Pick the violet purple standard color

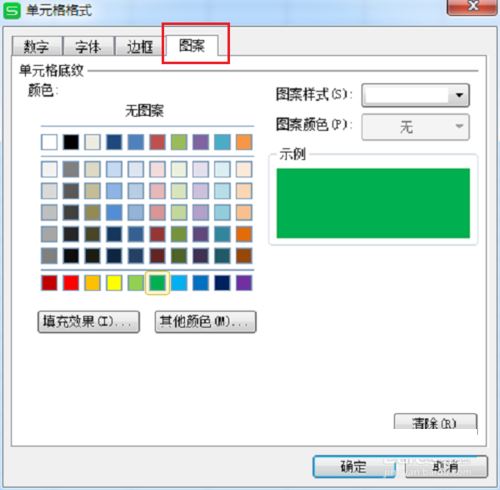pos(244,283)
